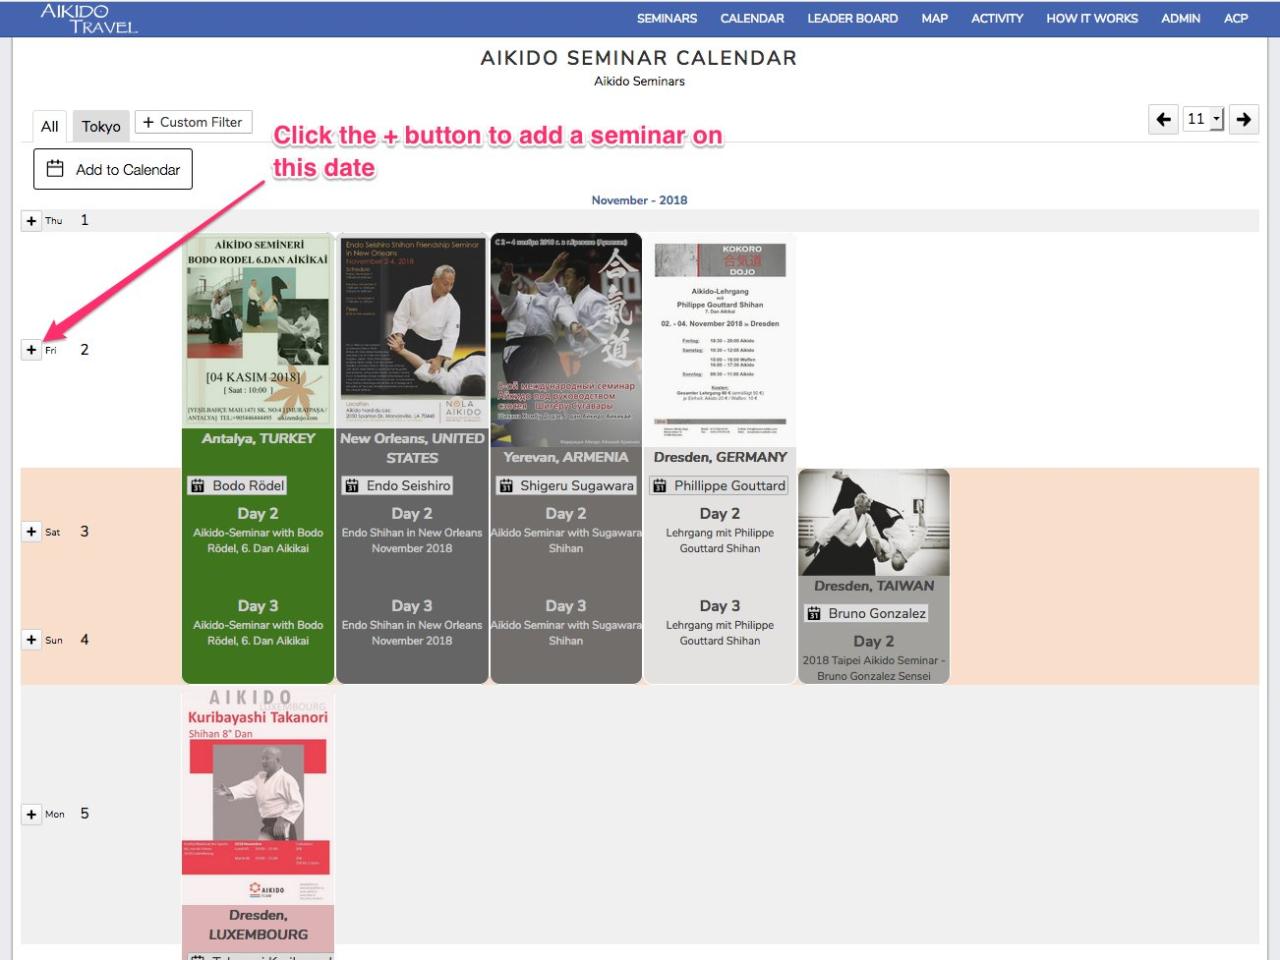Click the Add to Calendar button
Screen dimensions: 1280x960
(x=113, y=169)
